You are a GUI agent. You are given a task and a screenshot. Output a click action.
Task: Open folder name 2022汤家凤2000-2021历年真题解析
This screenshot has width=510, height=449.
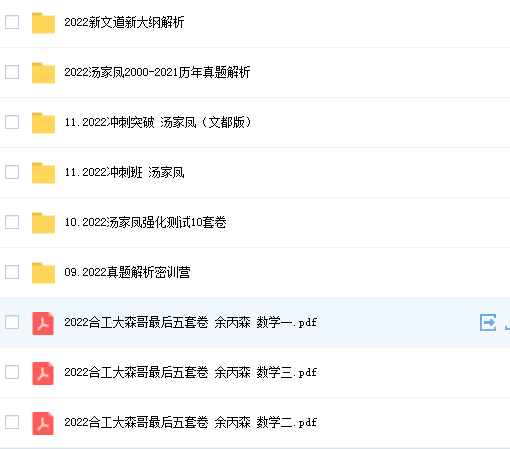pyautogui.click(x=157, y=72)
